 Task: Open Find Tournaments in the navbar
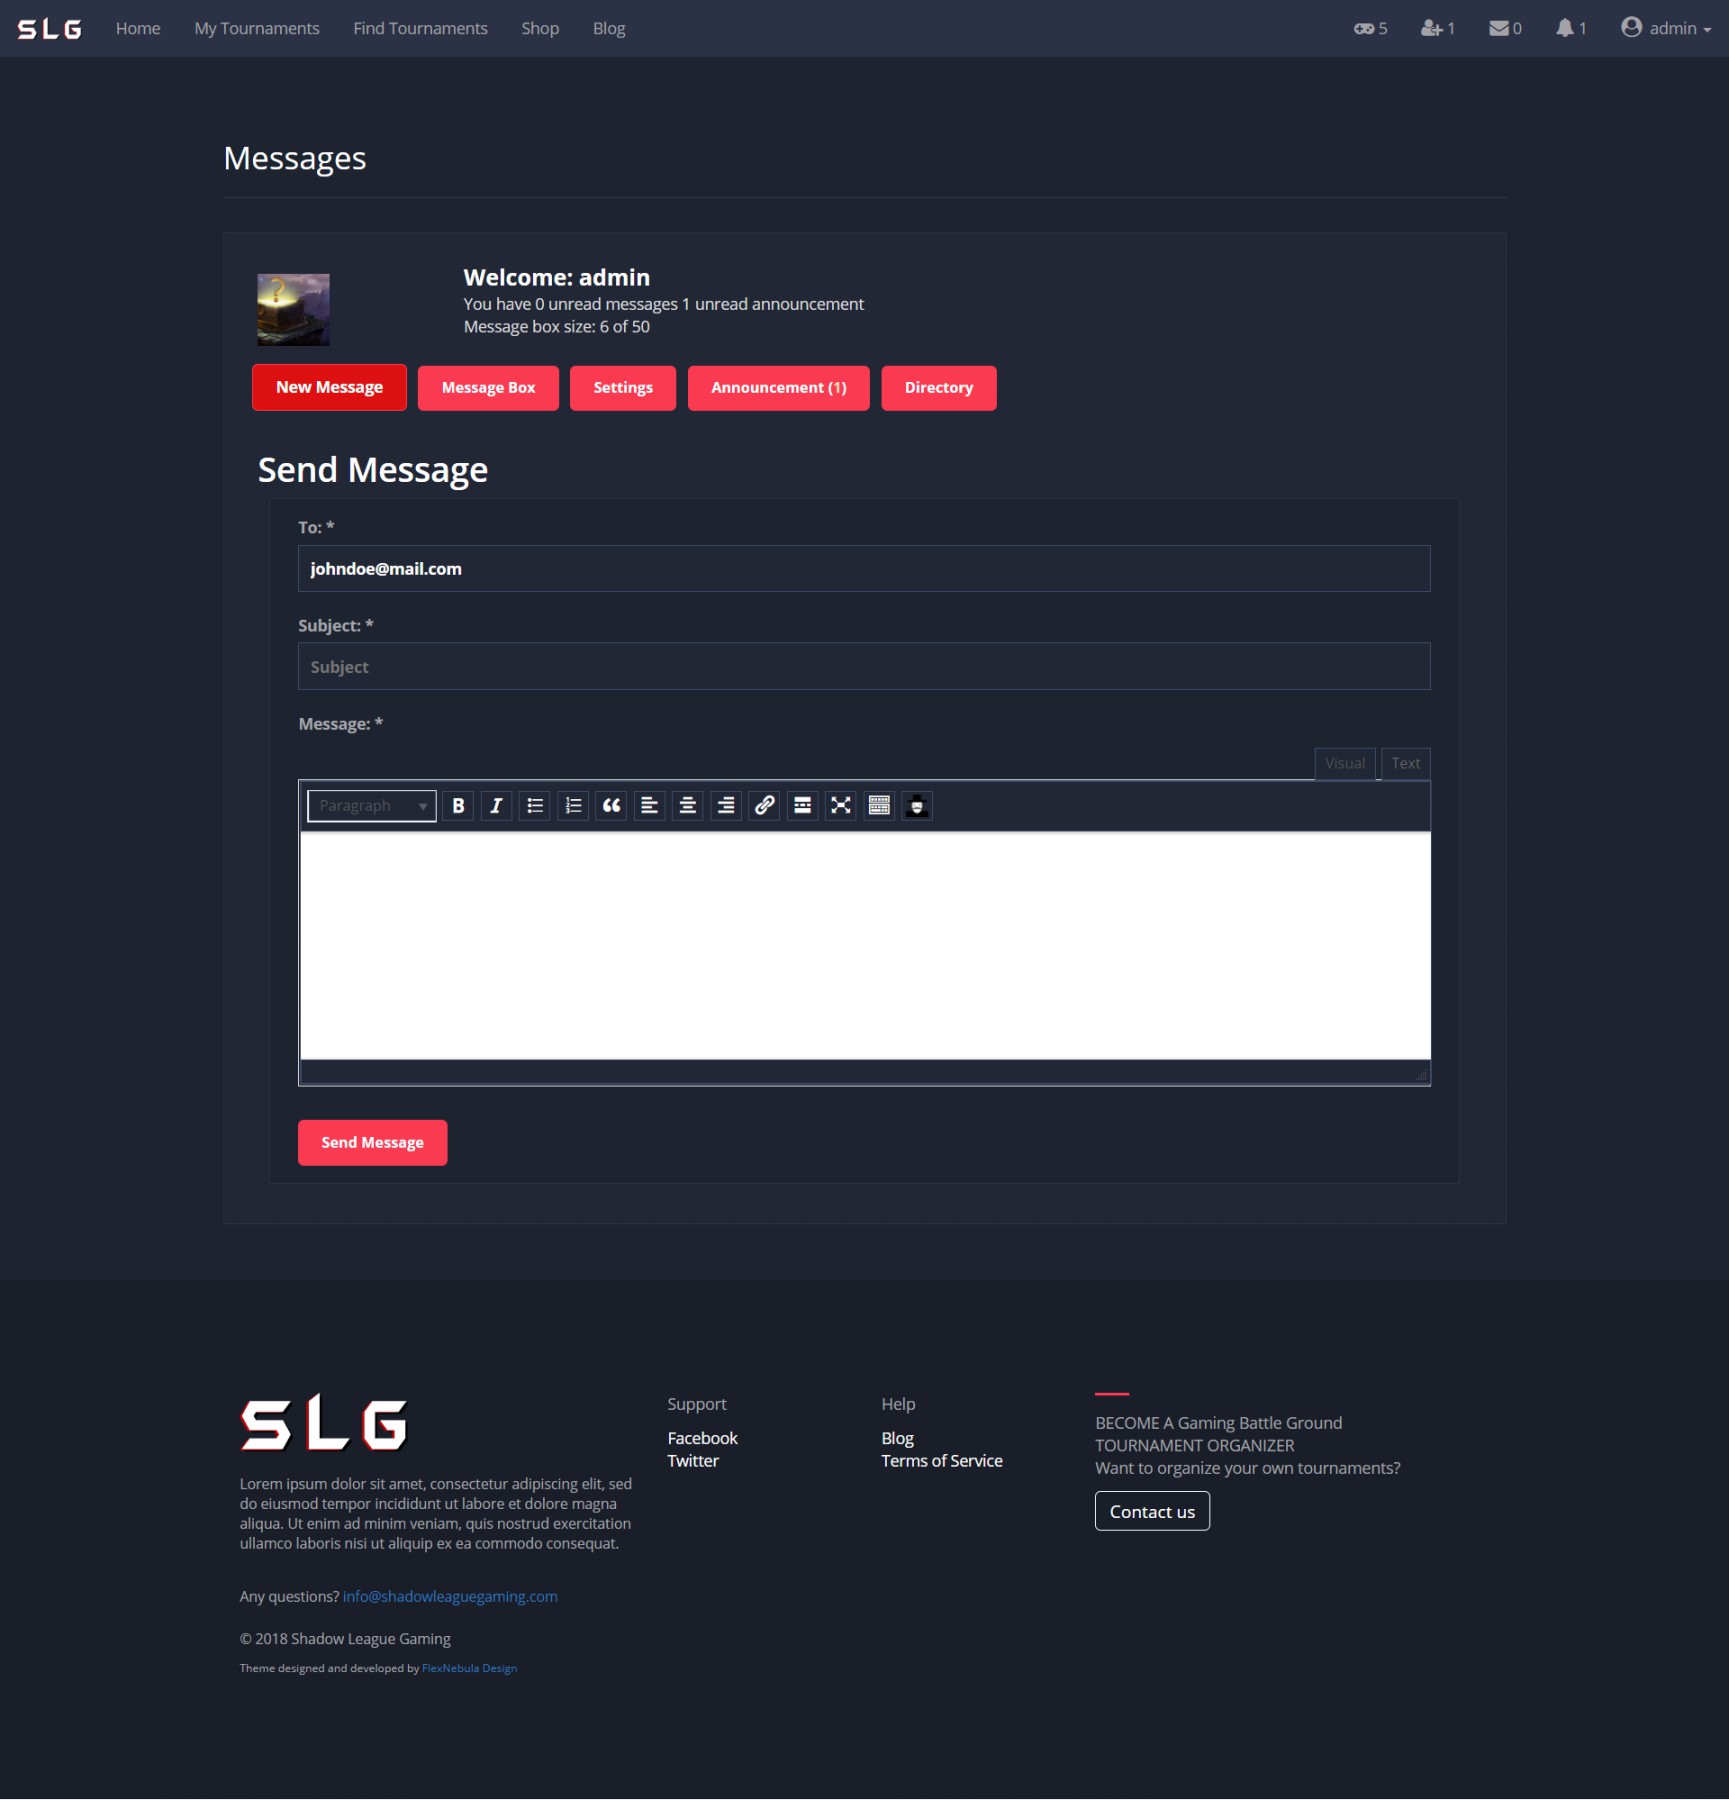tap(420, 29)
